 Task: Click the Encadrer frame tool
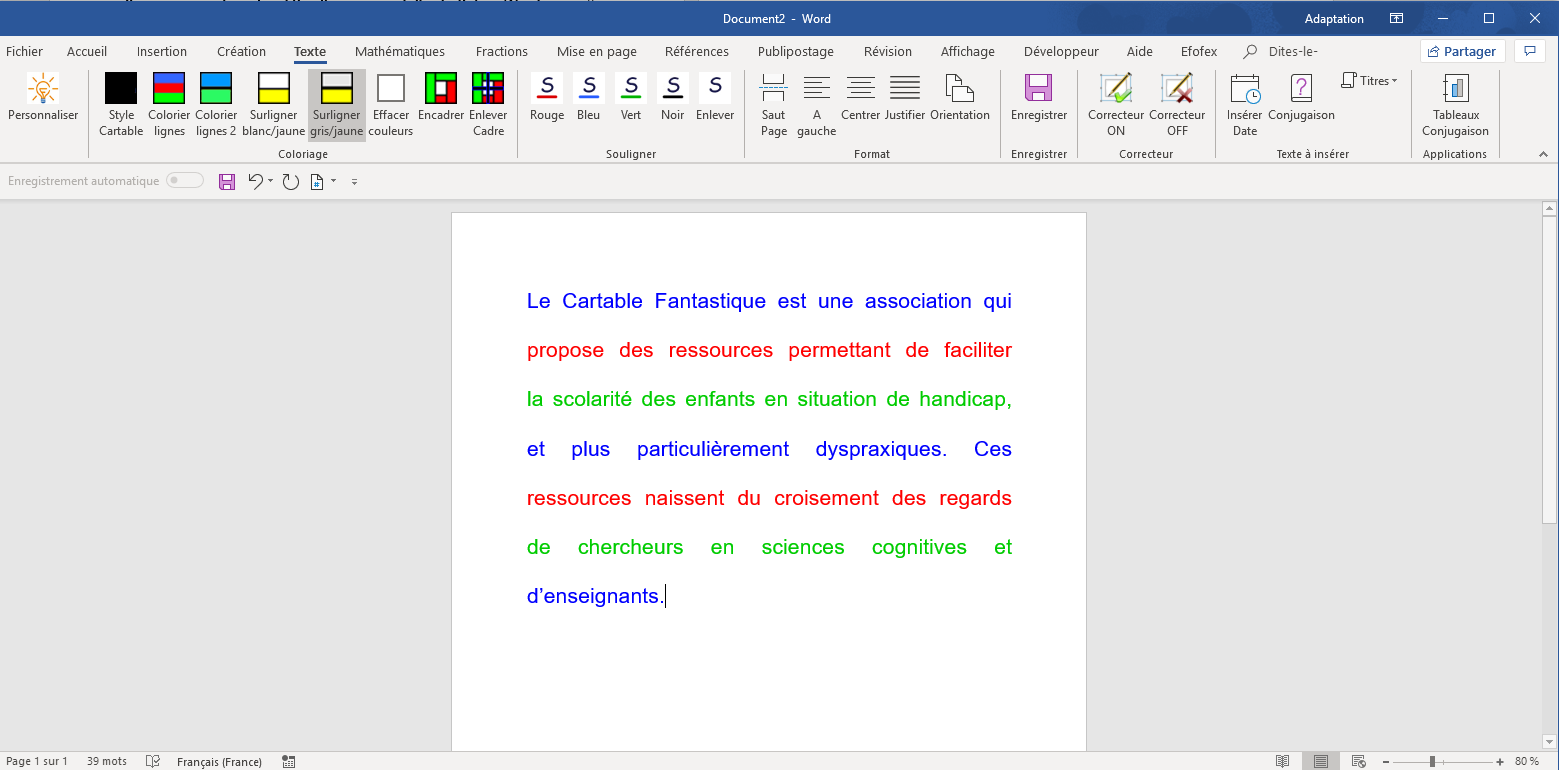pyautogui.click(x=441, y=97)
